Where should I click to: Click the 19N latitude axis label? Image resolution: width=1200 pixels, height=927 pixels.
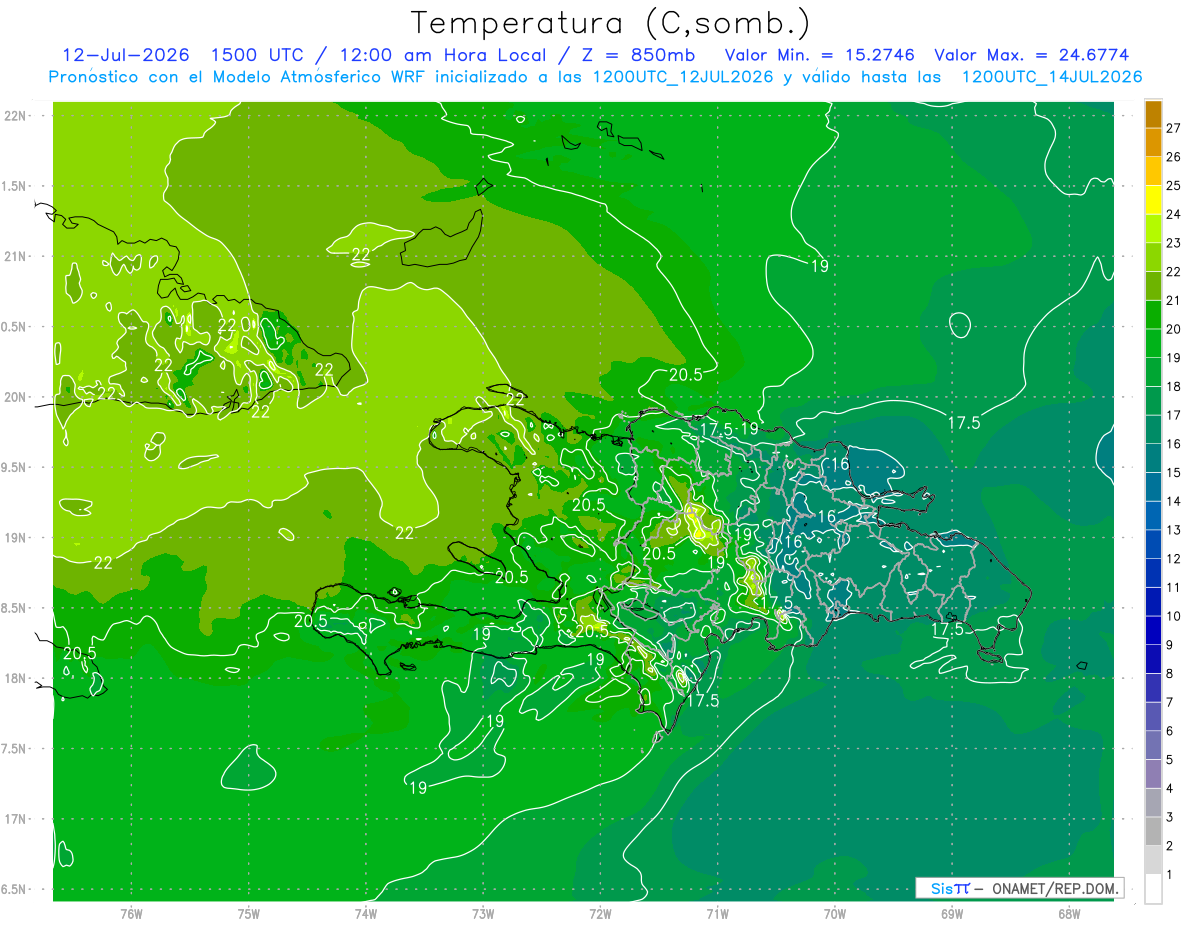pos(17,537)
